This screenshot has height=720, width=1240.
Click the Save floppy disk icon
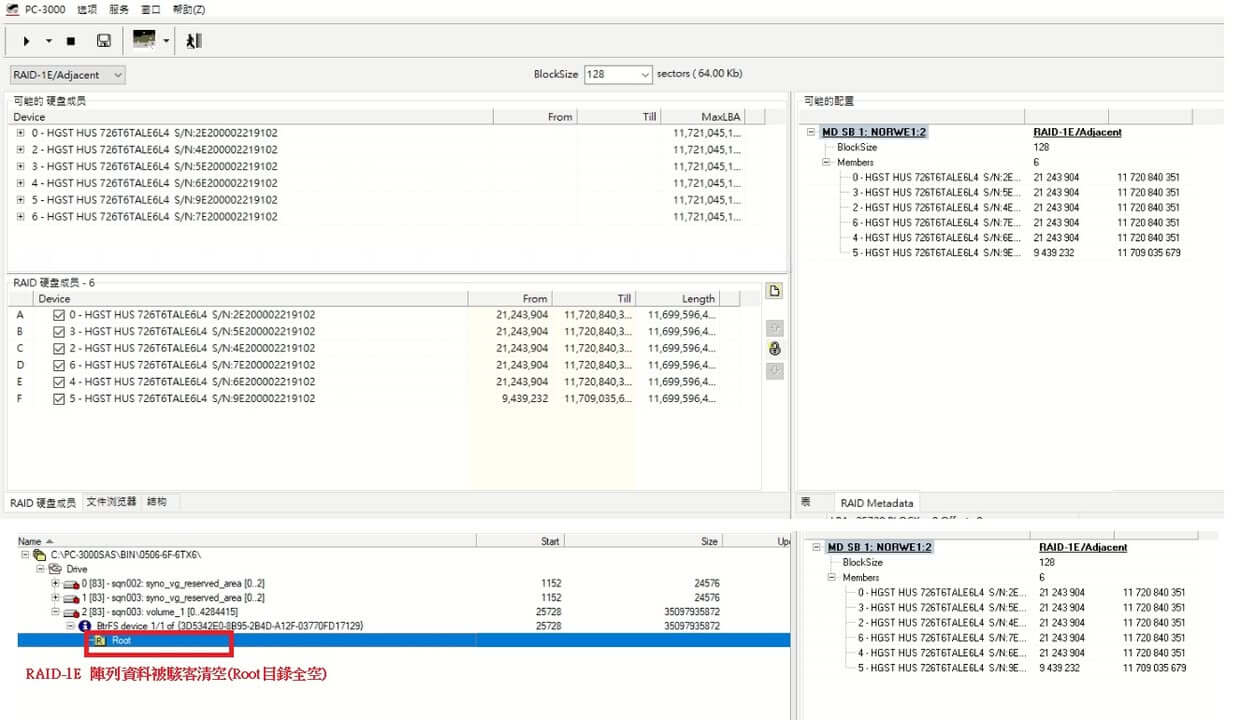pos(103,41)
